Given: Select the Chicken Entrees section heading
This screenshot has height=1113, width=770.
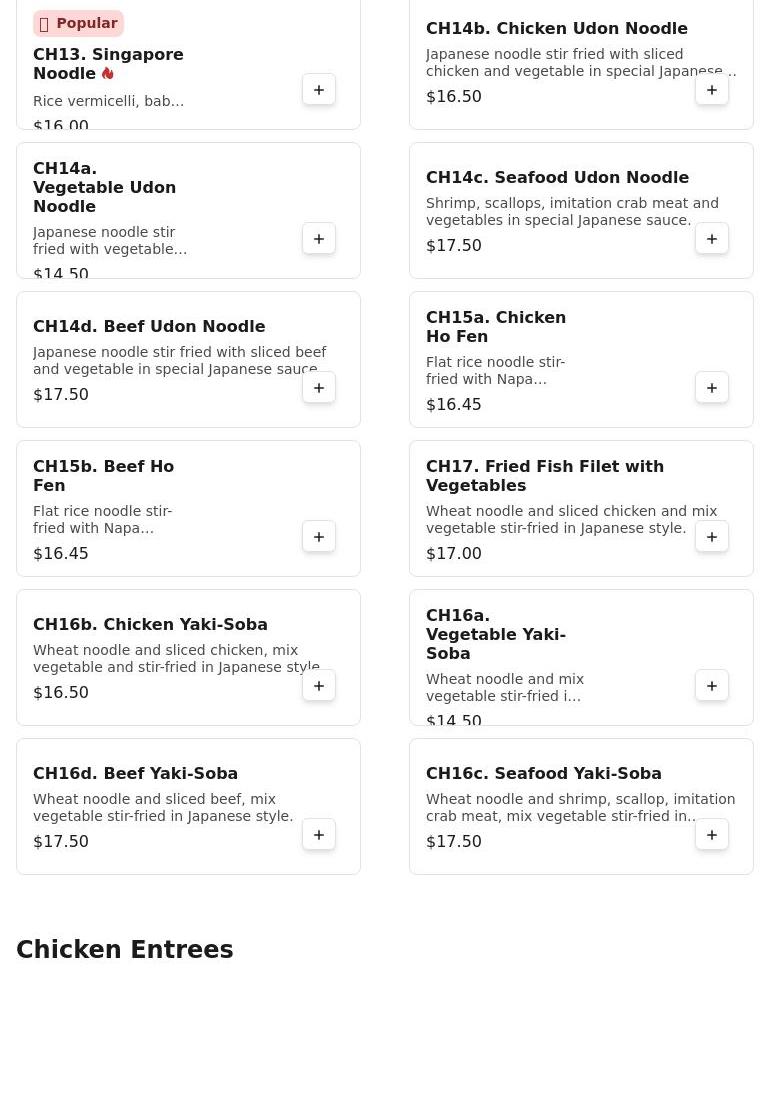Looking at the screenshot, I should coord(125,950).
